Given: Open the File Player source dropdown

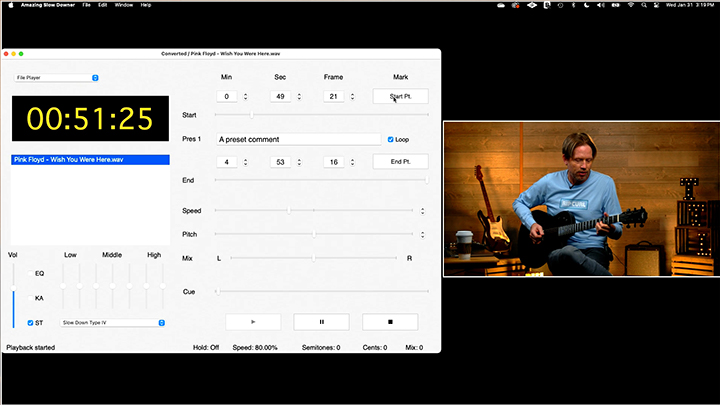Looking at the screenshot, I should [56, 78].
